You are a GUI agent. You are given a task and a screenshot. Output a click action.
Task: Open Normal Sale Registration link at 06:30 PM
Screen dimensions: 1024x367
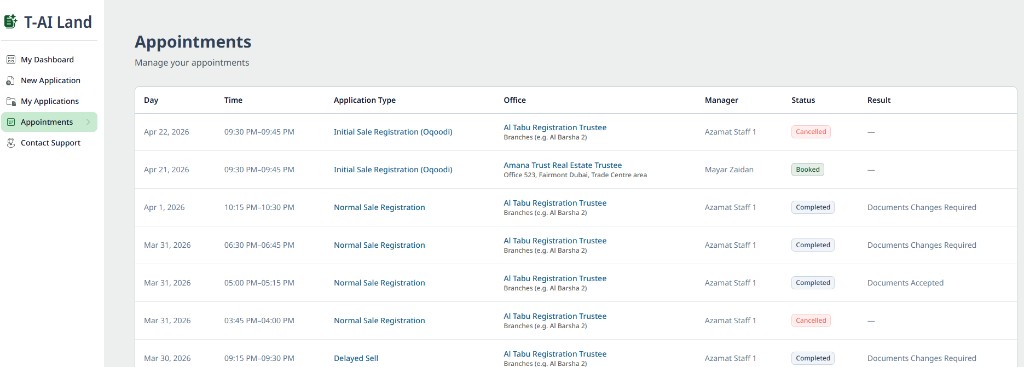click(x=379, y=246)
